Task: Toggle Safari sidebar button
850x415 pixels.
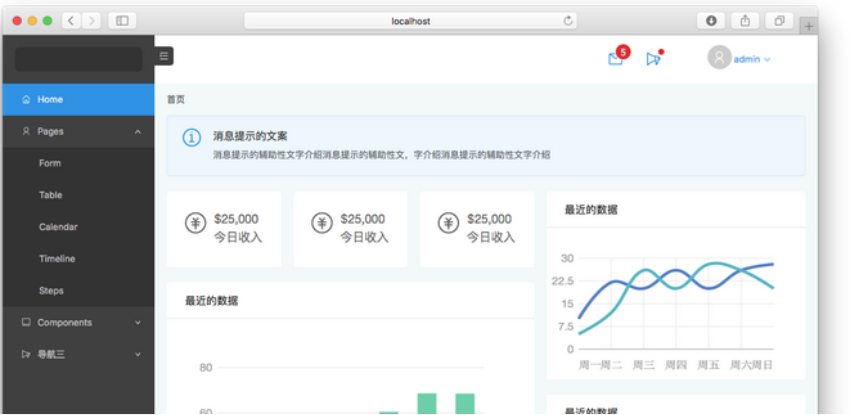Action: point(122,21)
